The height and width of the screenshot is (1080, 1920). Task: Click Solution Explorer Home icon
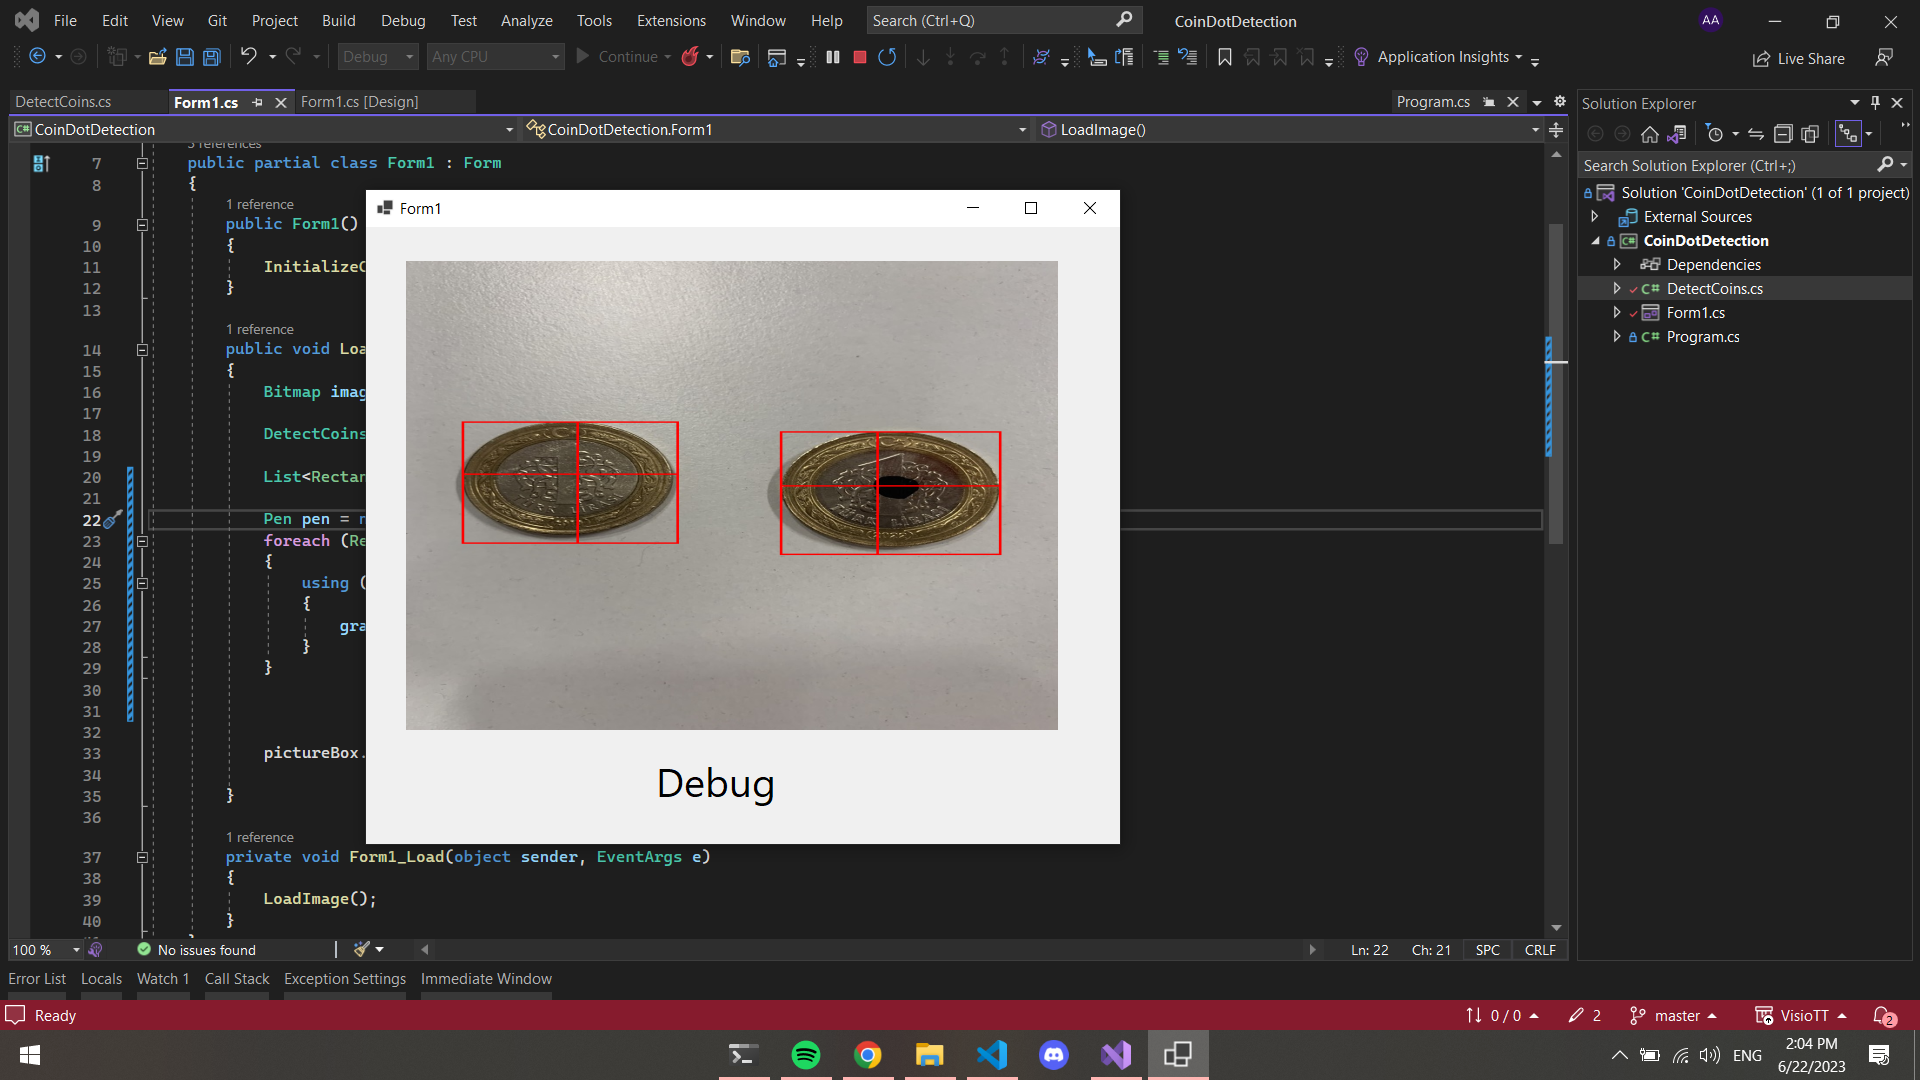1650,134
